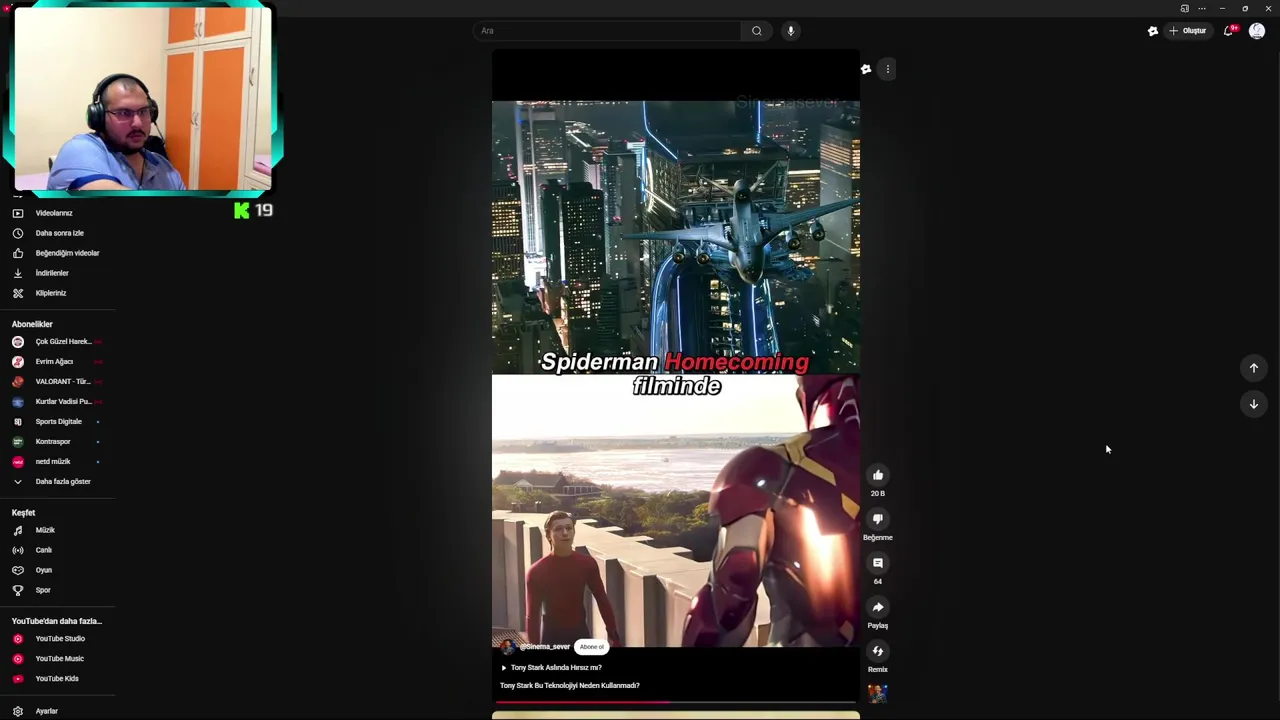Open the notifications bell
The width and height of the screenshot is (1280, 720).
[1229, 31]
